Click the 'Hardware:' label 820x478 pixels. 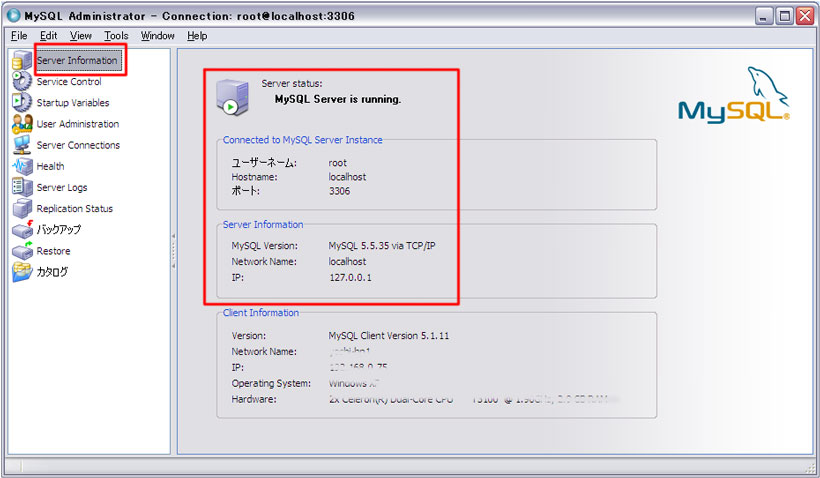pyautogui.click(x=254, y=399)
